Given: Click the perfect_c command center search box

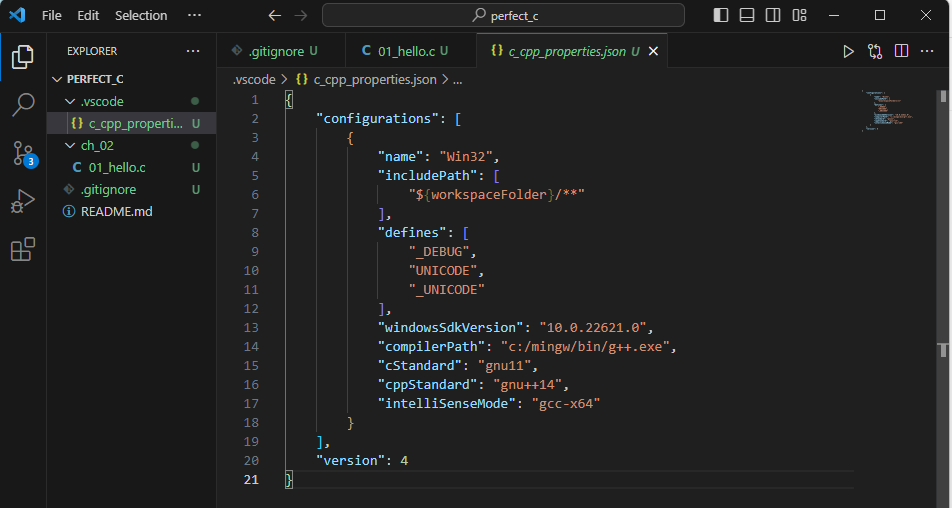Looking at the screenshot, I should pos(503,16).
